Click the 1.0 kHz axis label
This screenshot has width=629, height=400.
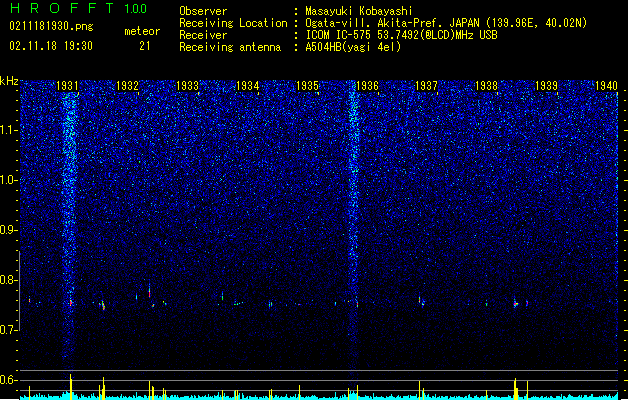(8, 180)
